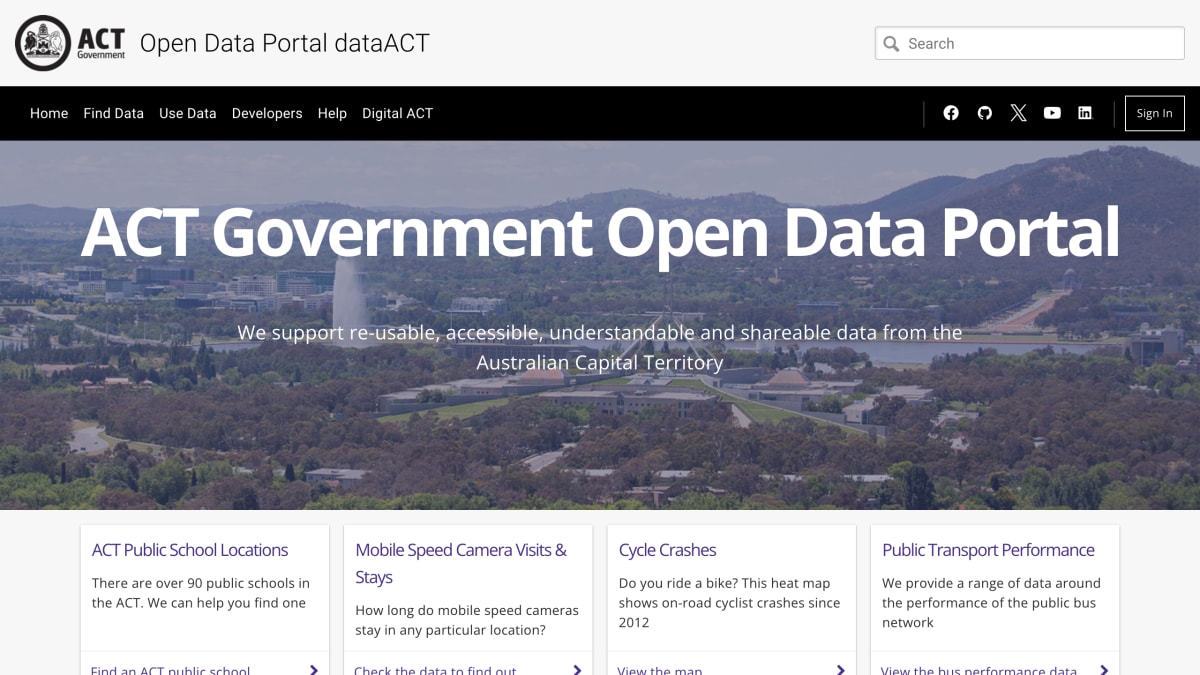Open the Public Transport Performance heading
Viewport: 1200px width, 675px height.
[988, 550]
